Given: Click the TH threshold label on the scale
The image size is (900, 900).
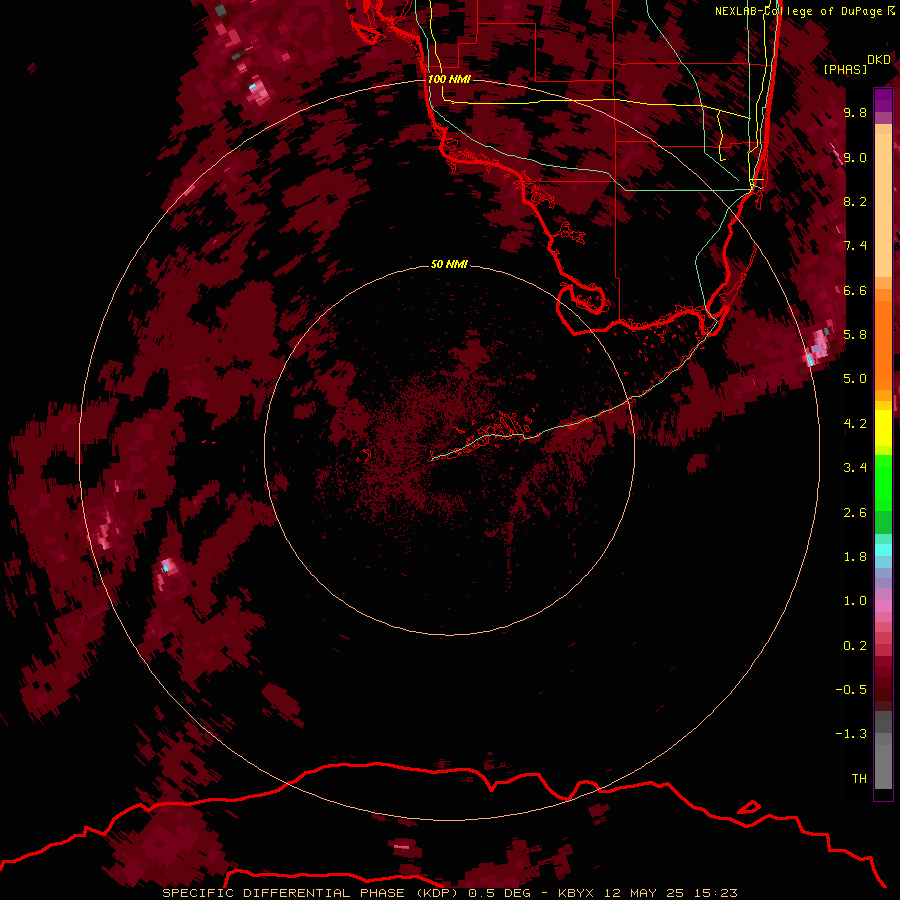Looking at the screenshot, I should click(x=859, y=779).
